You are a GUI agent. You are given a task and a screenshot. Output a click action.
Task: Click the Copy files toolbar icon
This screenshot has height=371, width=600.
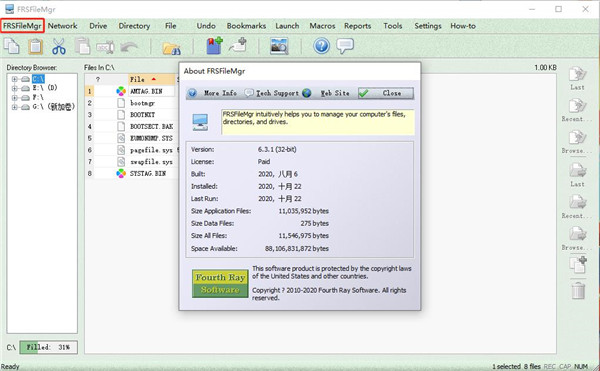[12, 46]
